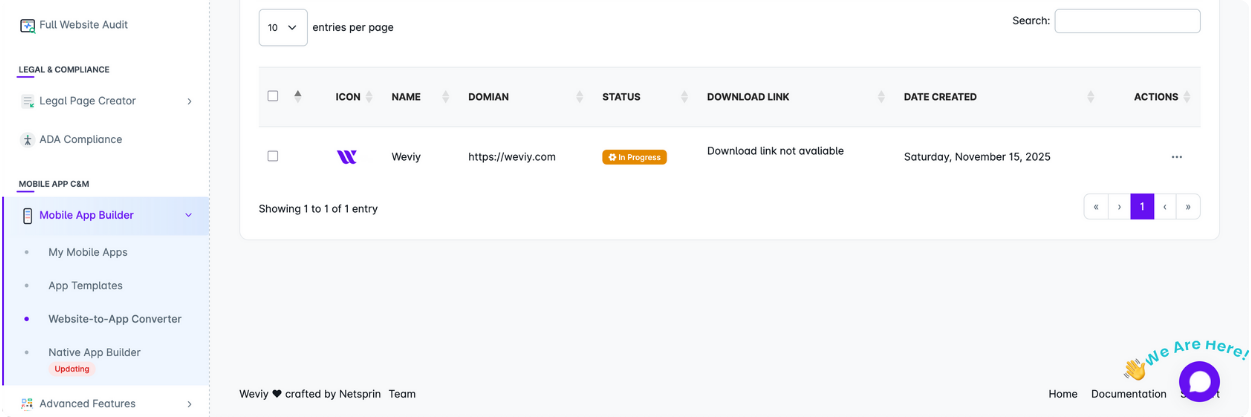Click the Mobile App Builder phone icon
This screenshot has height=417, width=1251.
(x=28, y=216)
